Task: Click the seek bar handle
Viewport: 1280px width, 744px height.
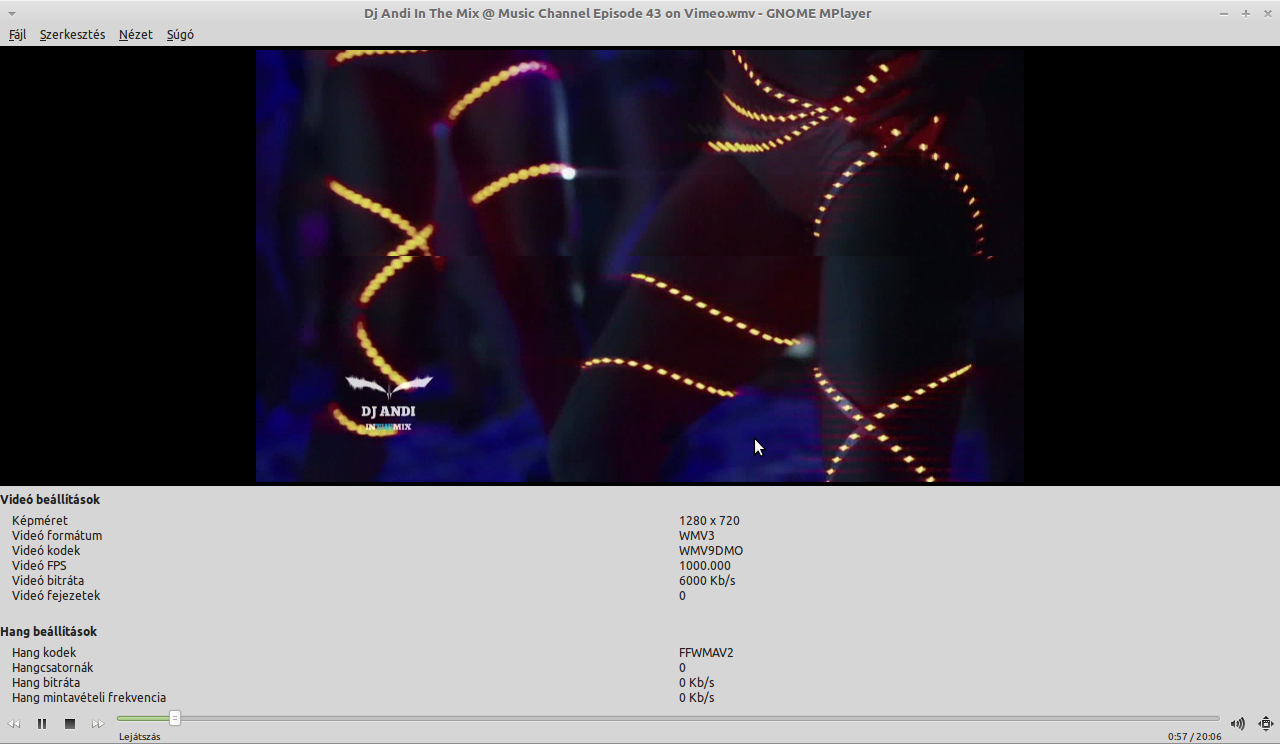Action: coord(175,718)
